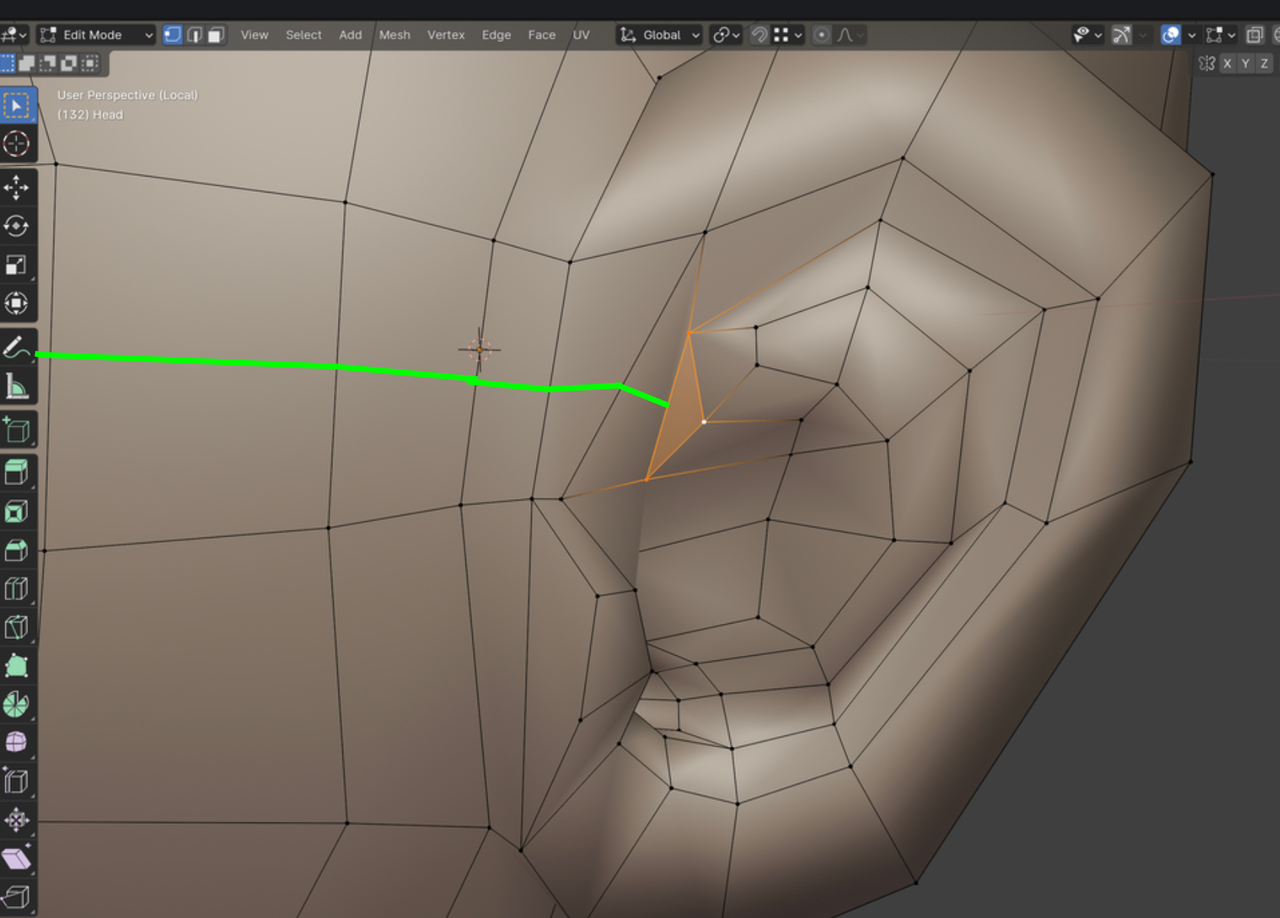Select the Rotate tool

tap(16, 226)
